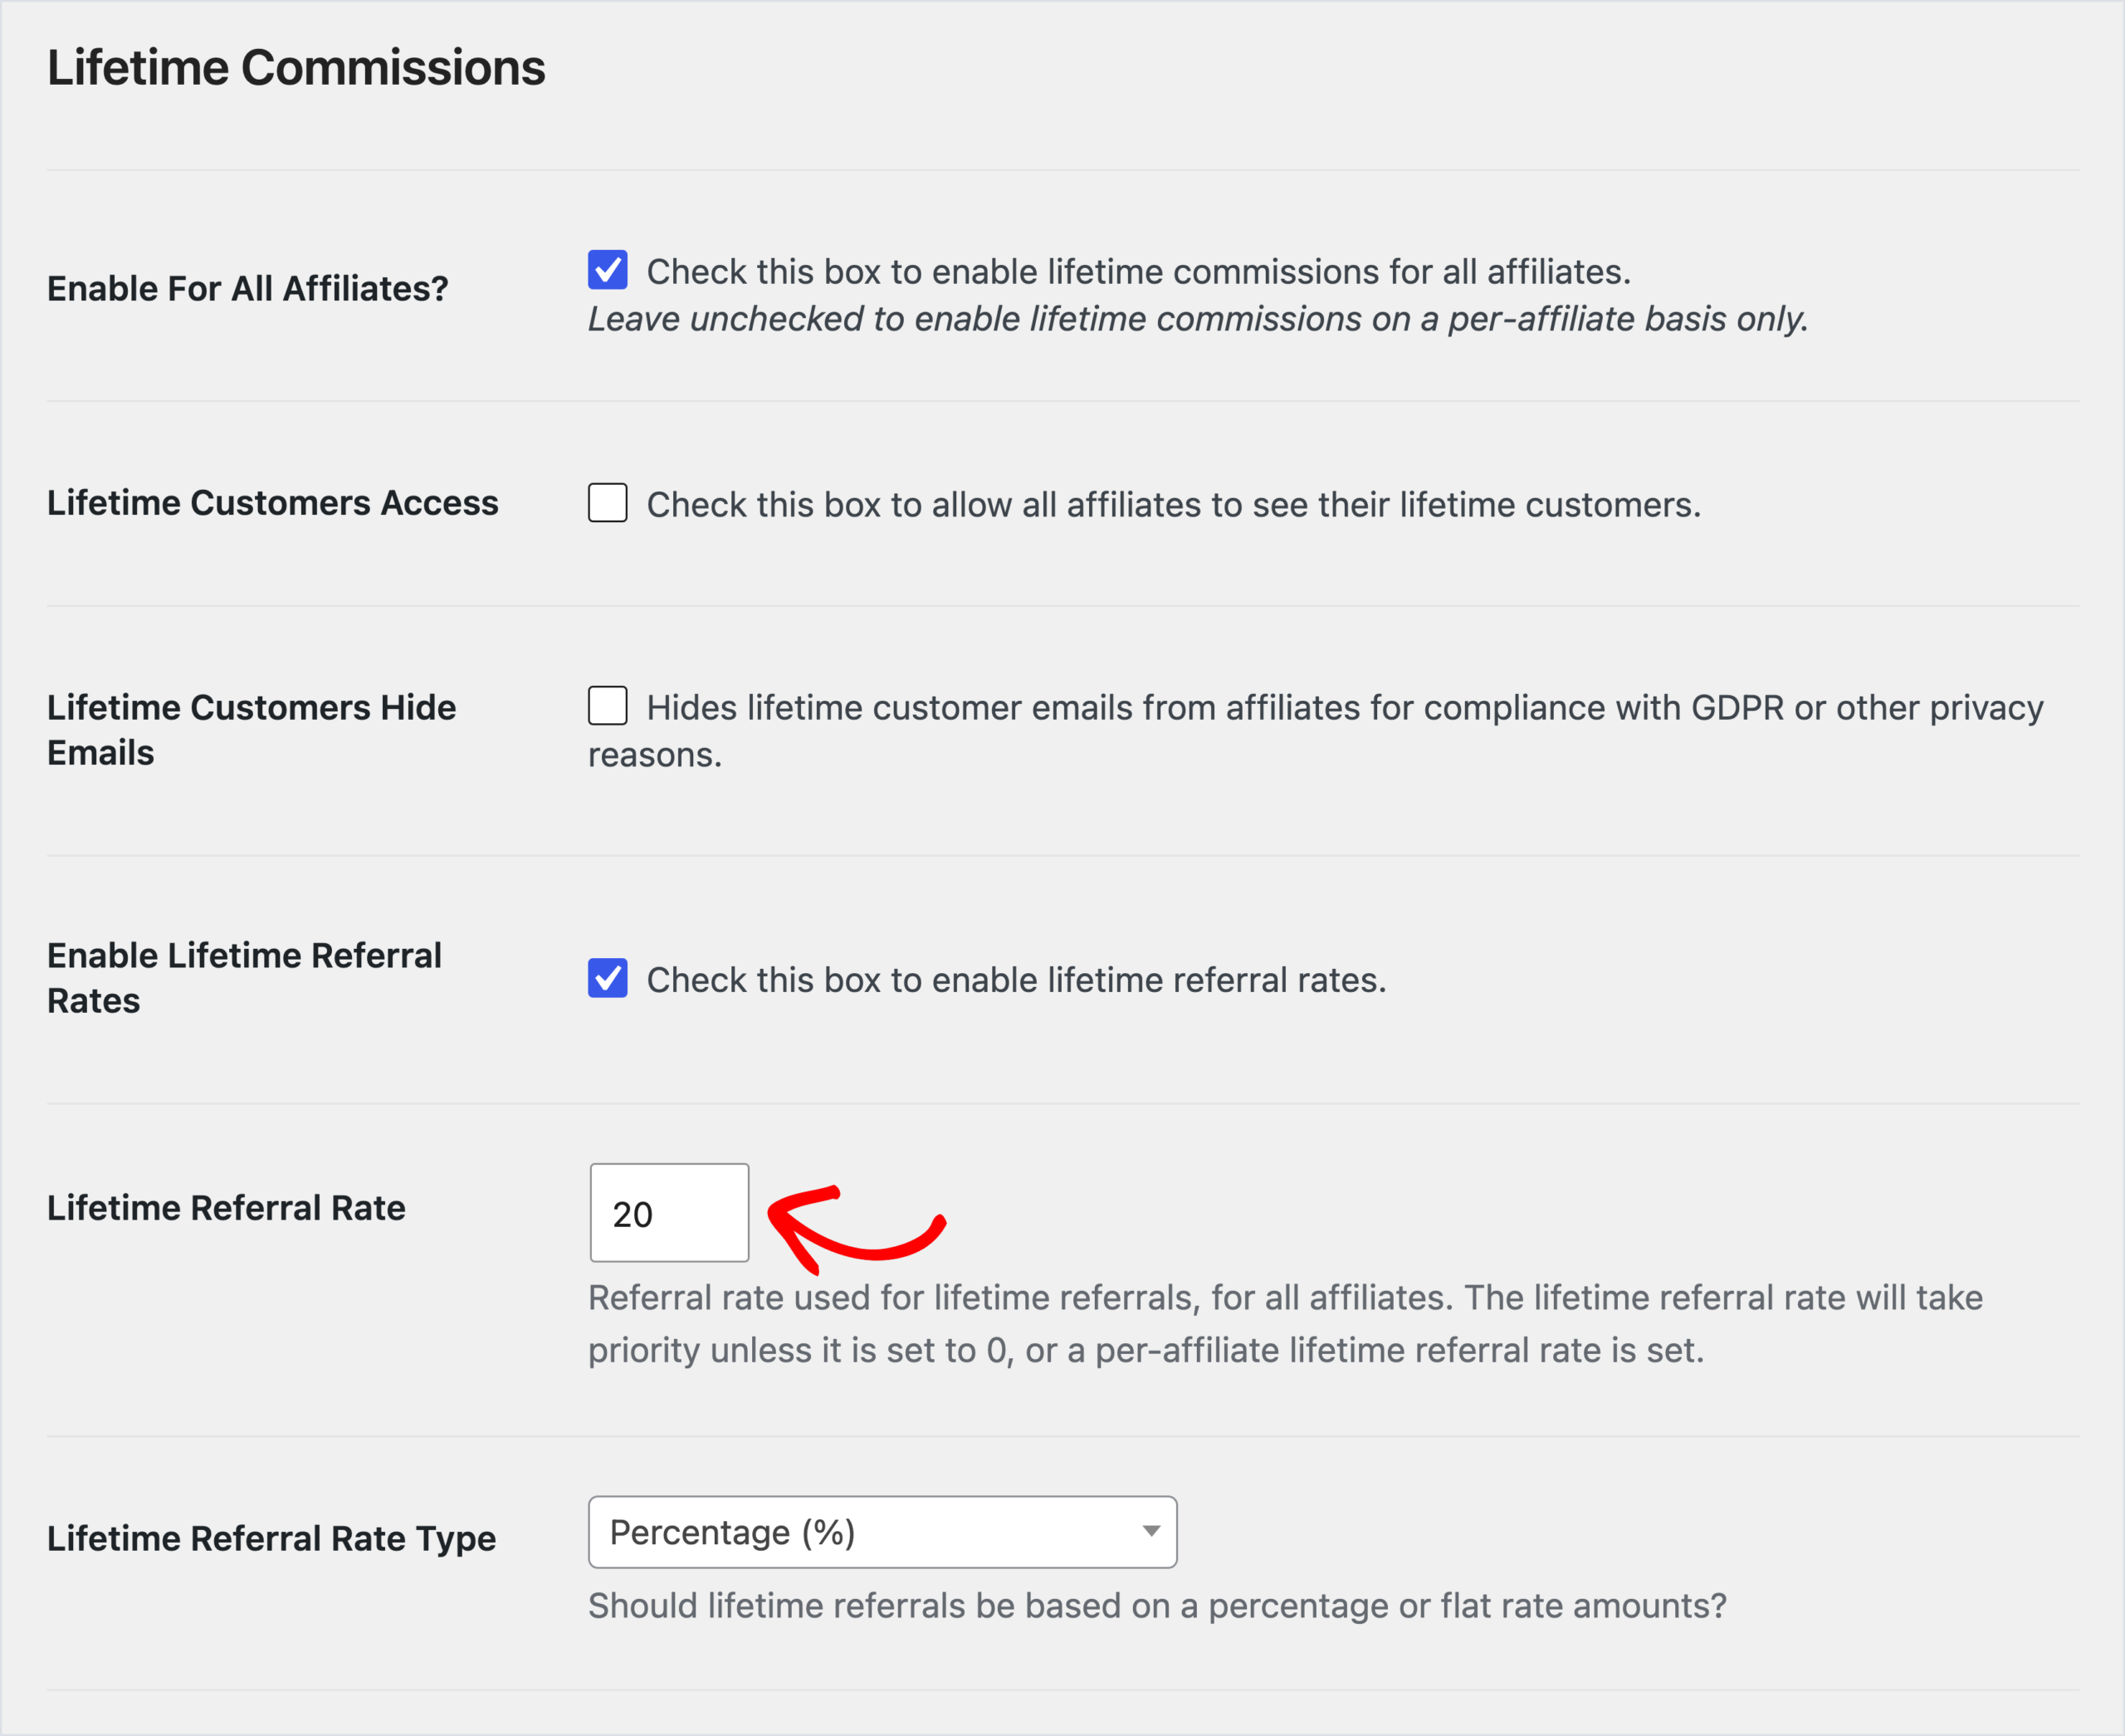The width and height of the screenshot is (2125, 1736).
Task: Click text 'Hides lifetime customer emails from affiliates'
Action: pyautogui.click(x=1316, y=731)
